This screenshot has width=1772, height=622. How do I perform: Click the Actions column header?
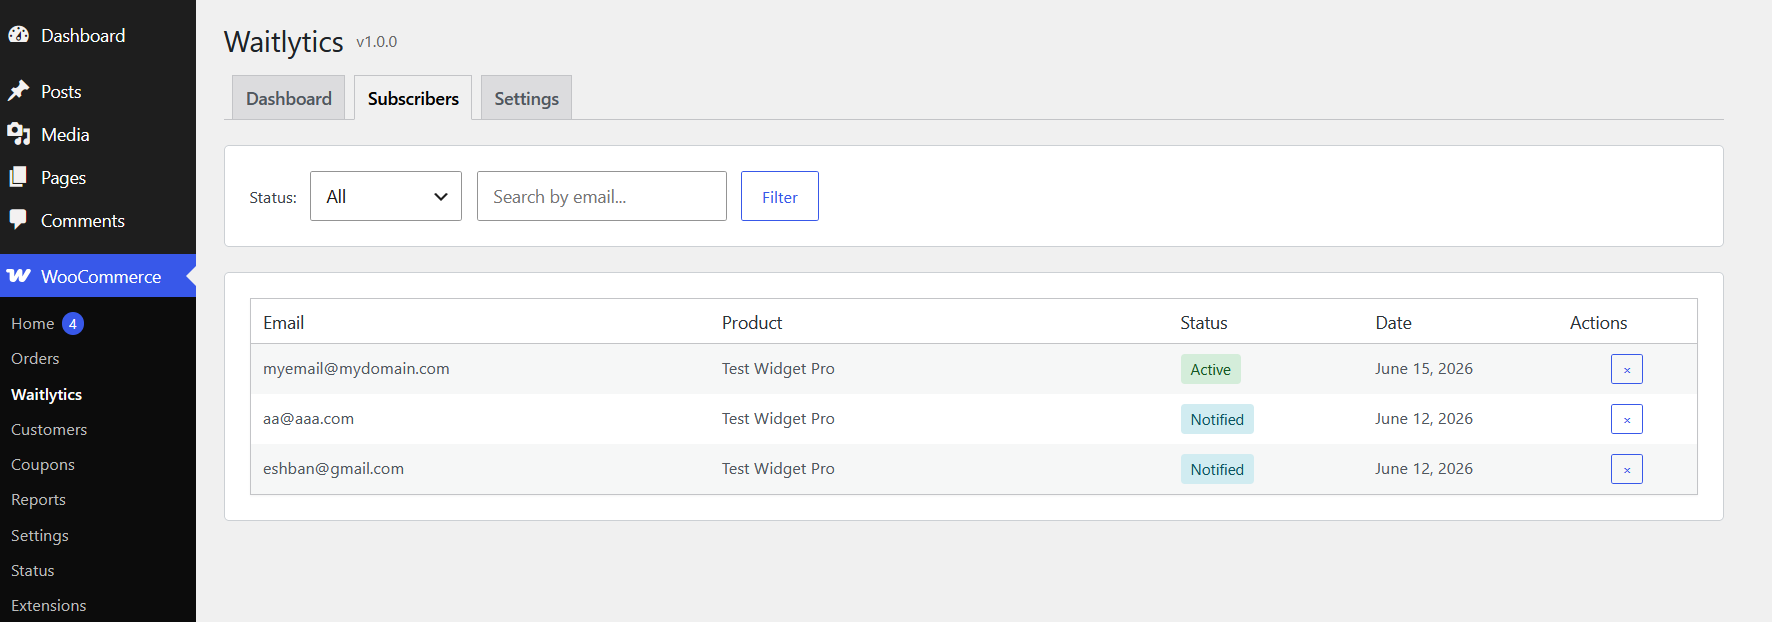pos(1598,322)
